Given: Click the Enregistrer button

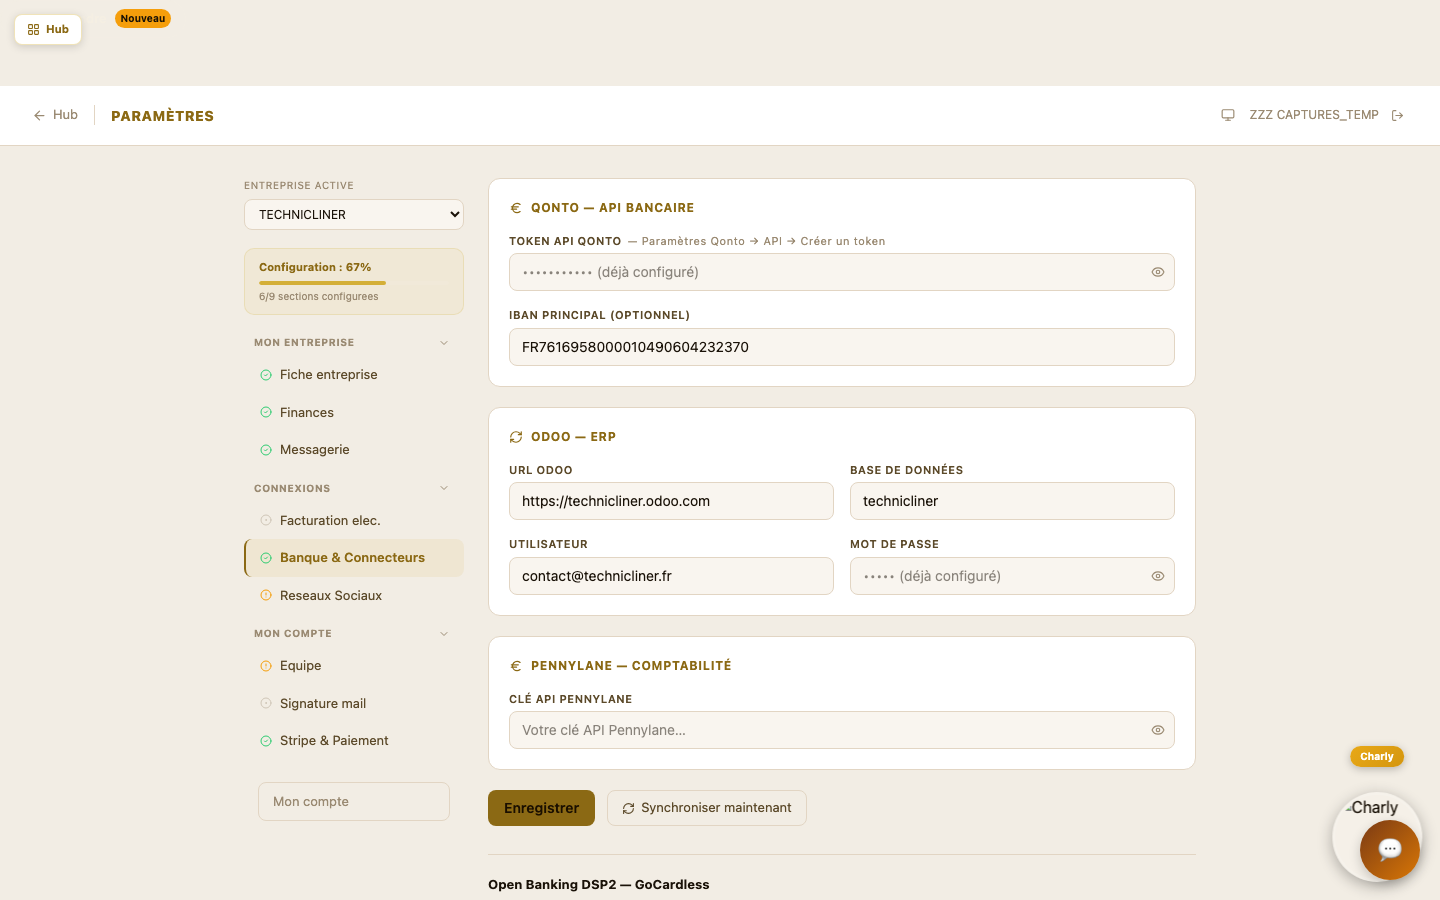Looking at the screenshot, I should 541,808.
